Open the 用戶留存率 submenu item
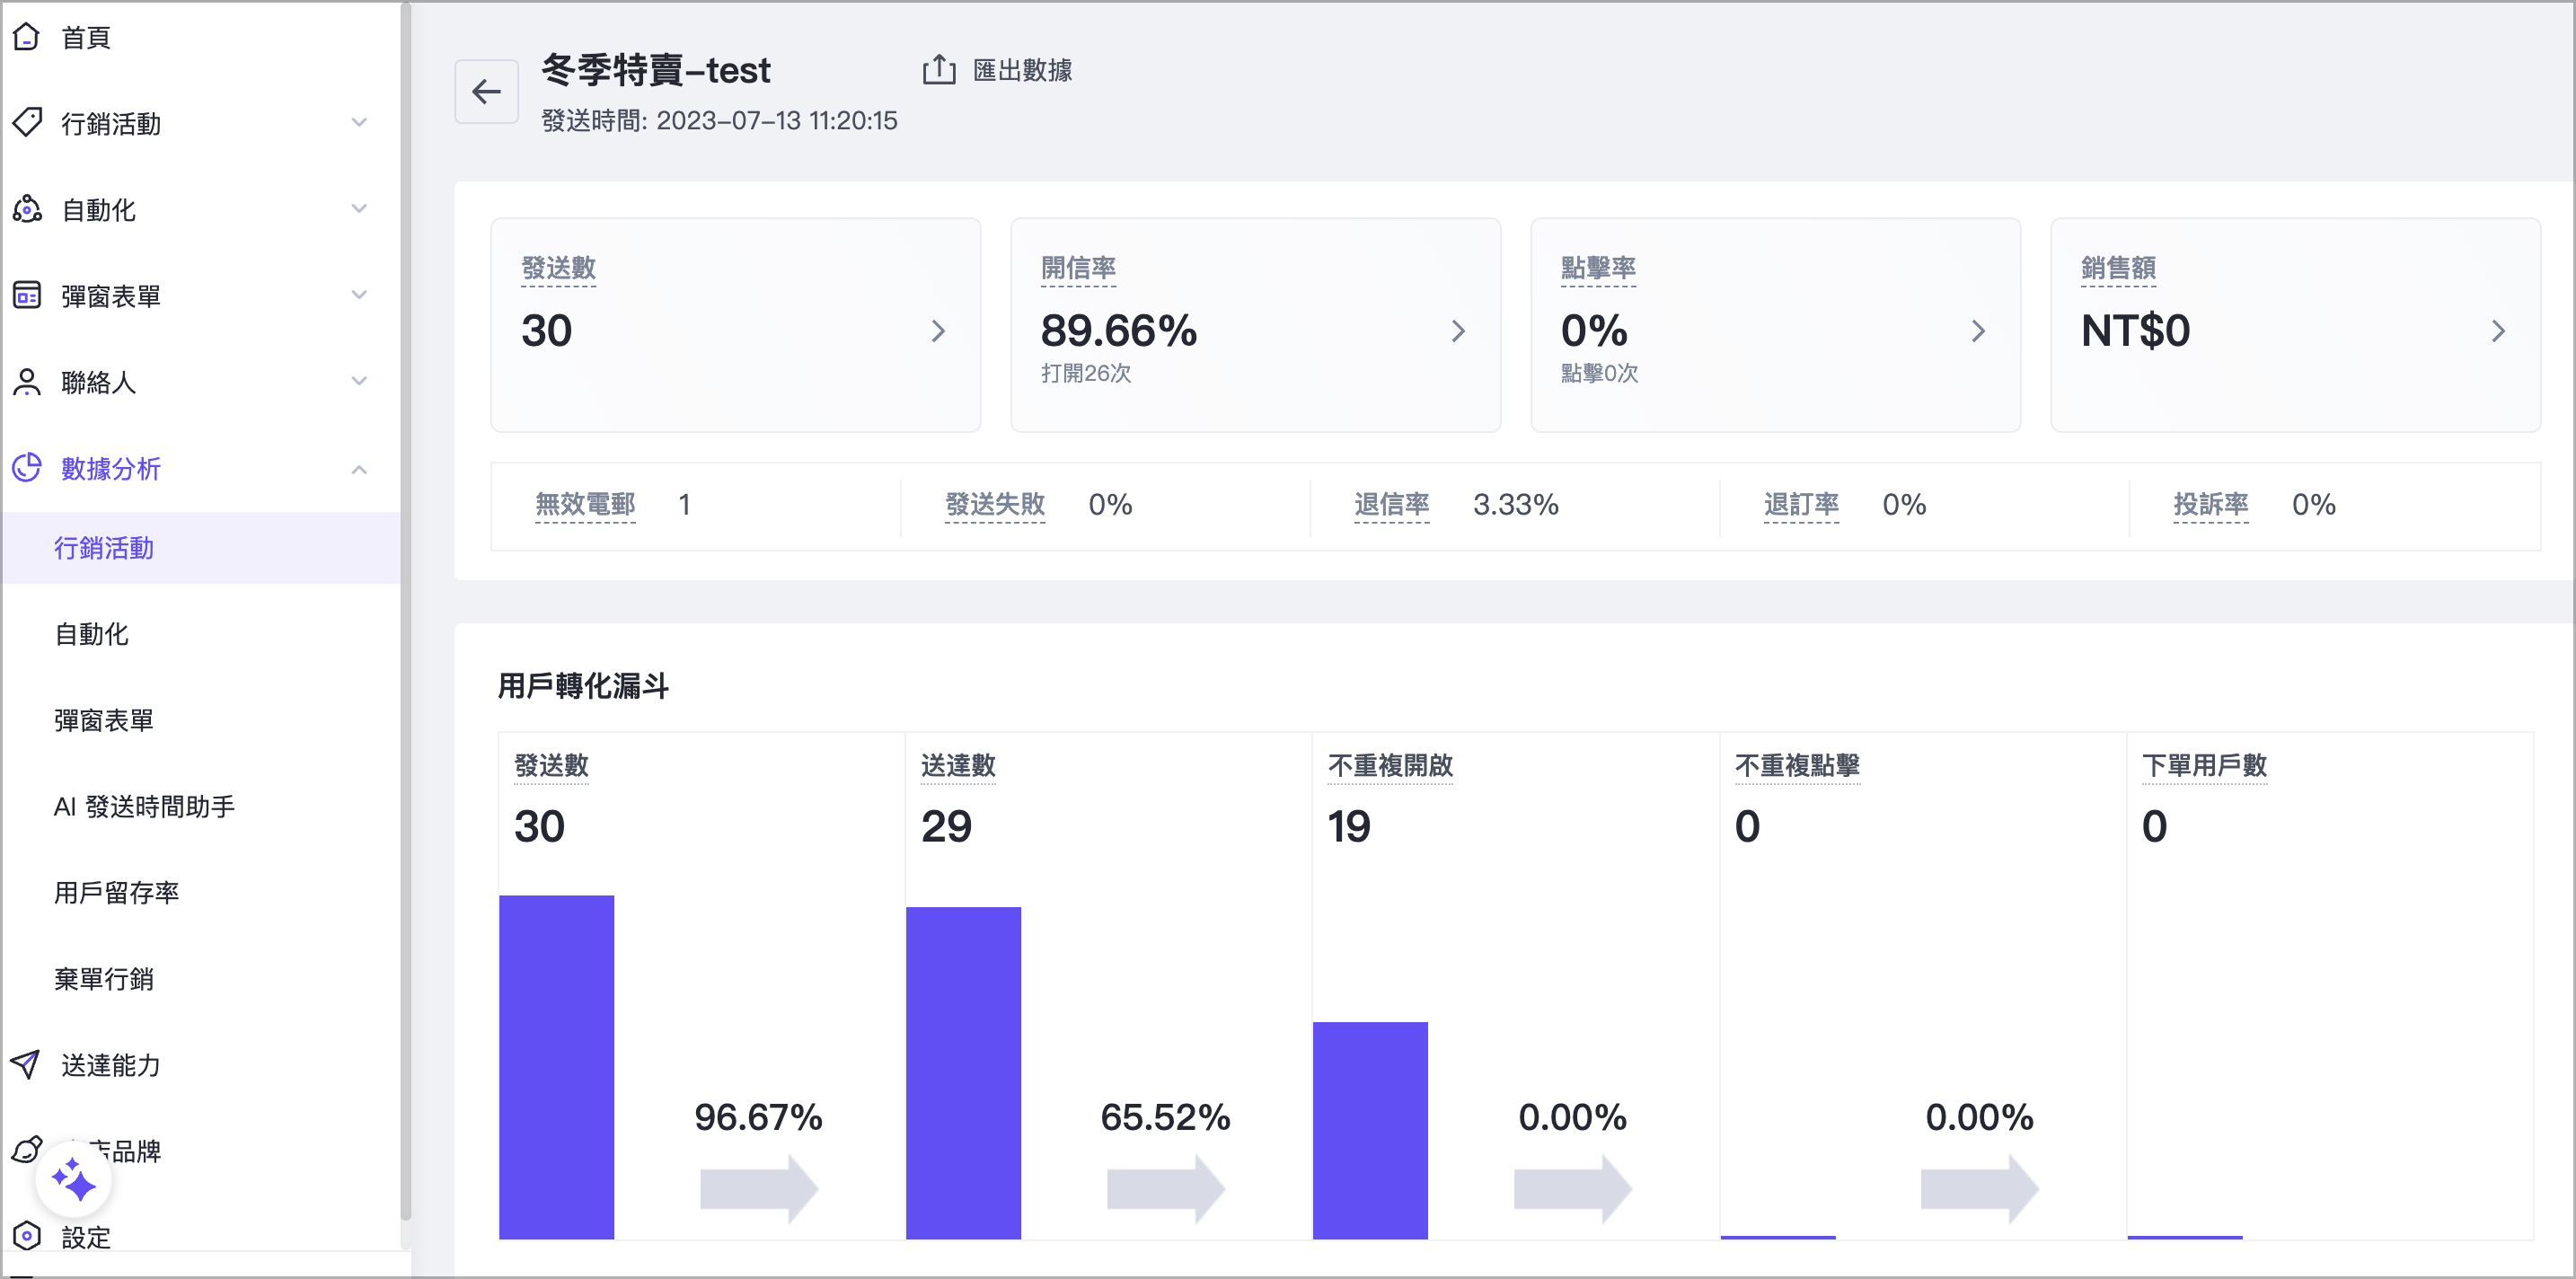 (x=116, y=892)
